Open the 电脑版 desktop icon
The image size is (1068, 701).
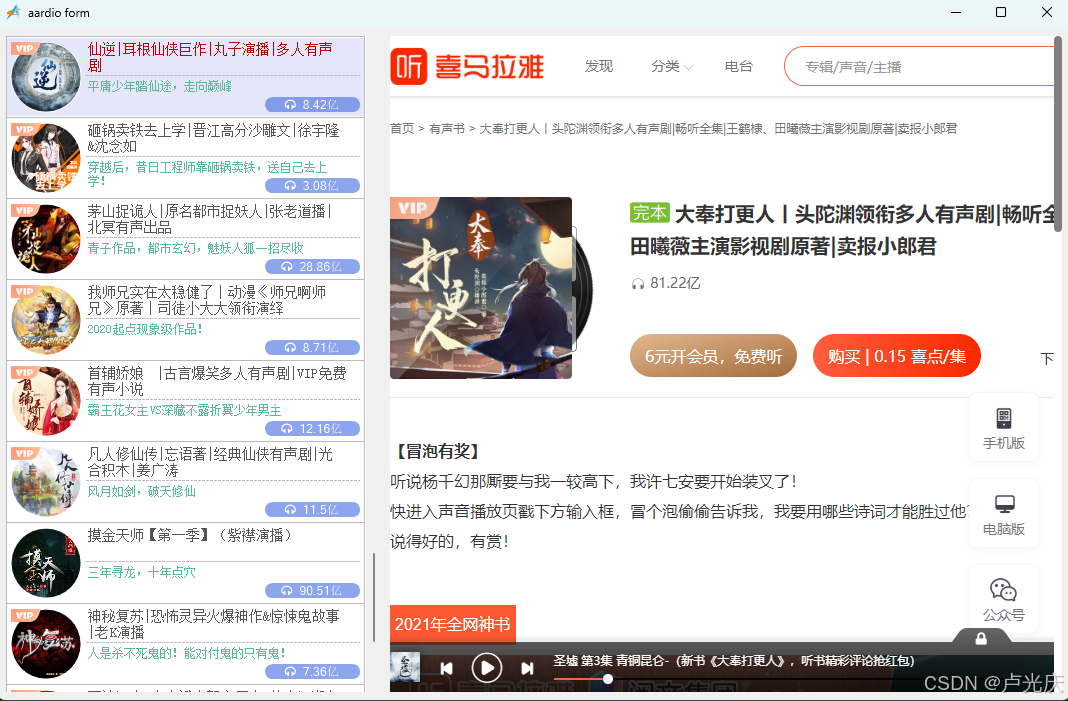[1004, 504]
